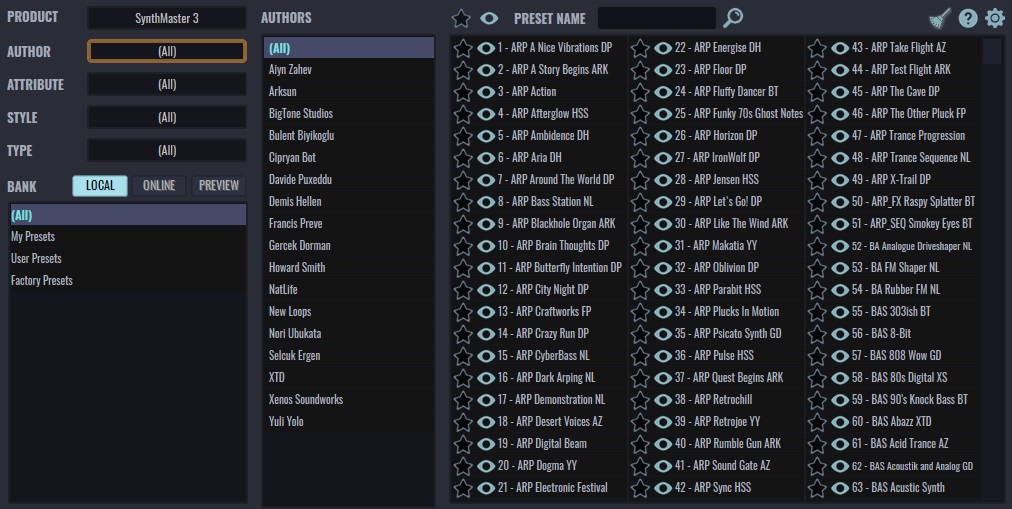The height and width of the screenshot is (509, 1012).
Task: Load preset 62 - BAS Acoustik and Analog GD
Action: [912, 466]
